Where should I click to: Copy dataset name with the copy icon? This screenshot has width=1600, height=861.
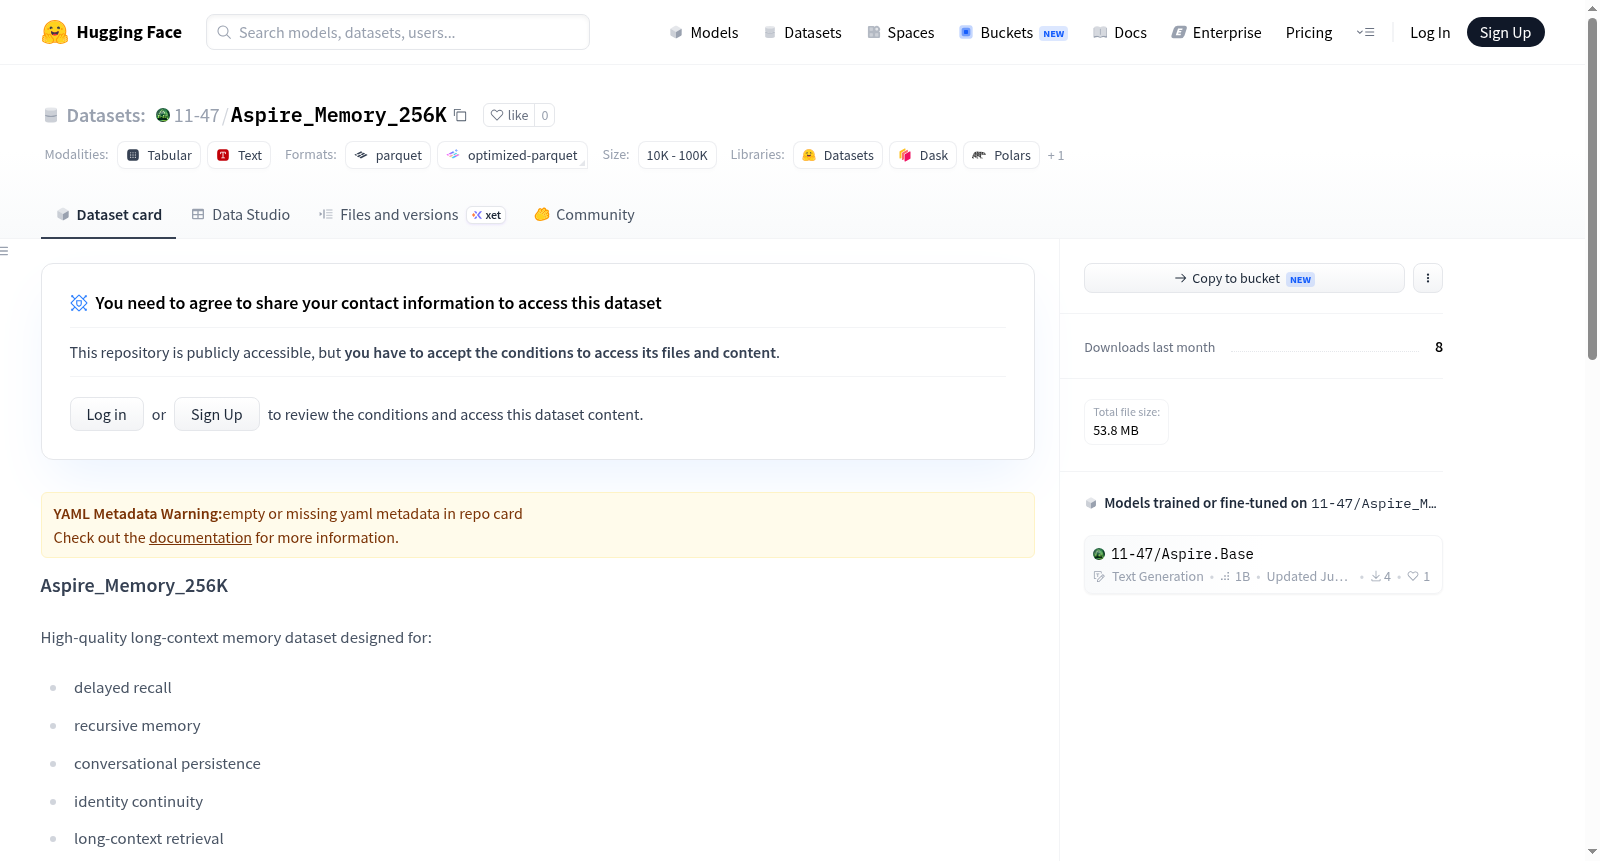(x=460, y=115)
